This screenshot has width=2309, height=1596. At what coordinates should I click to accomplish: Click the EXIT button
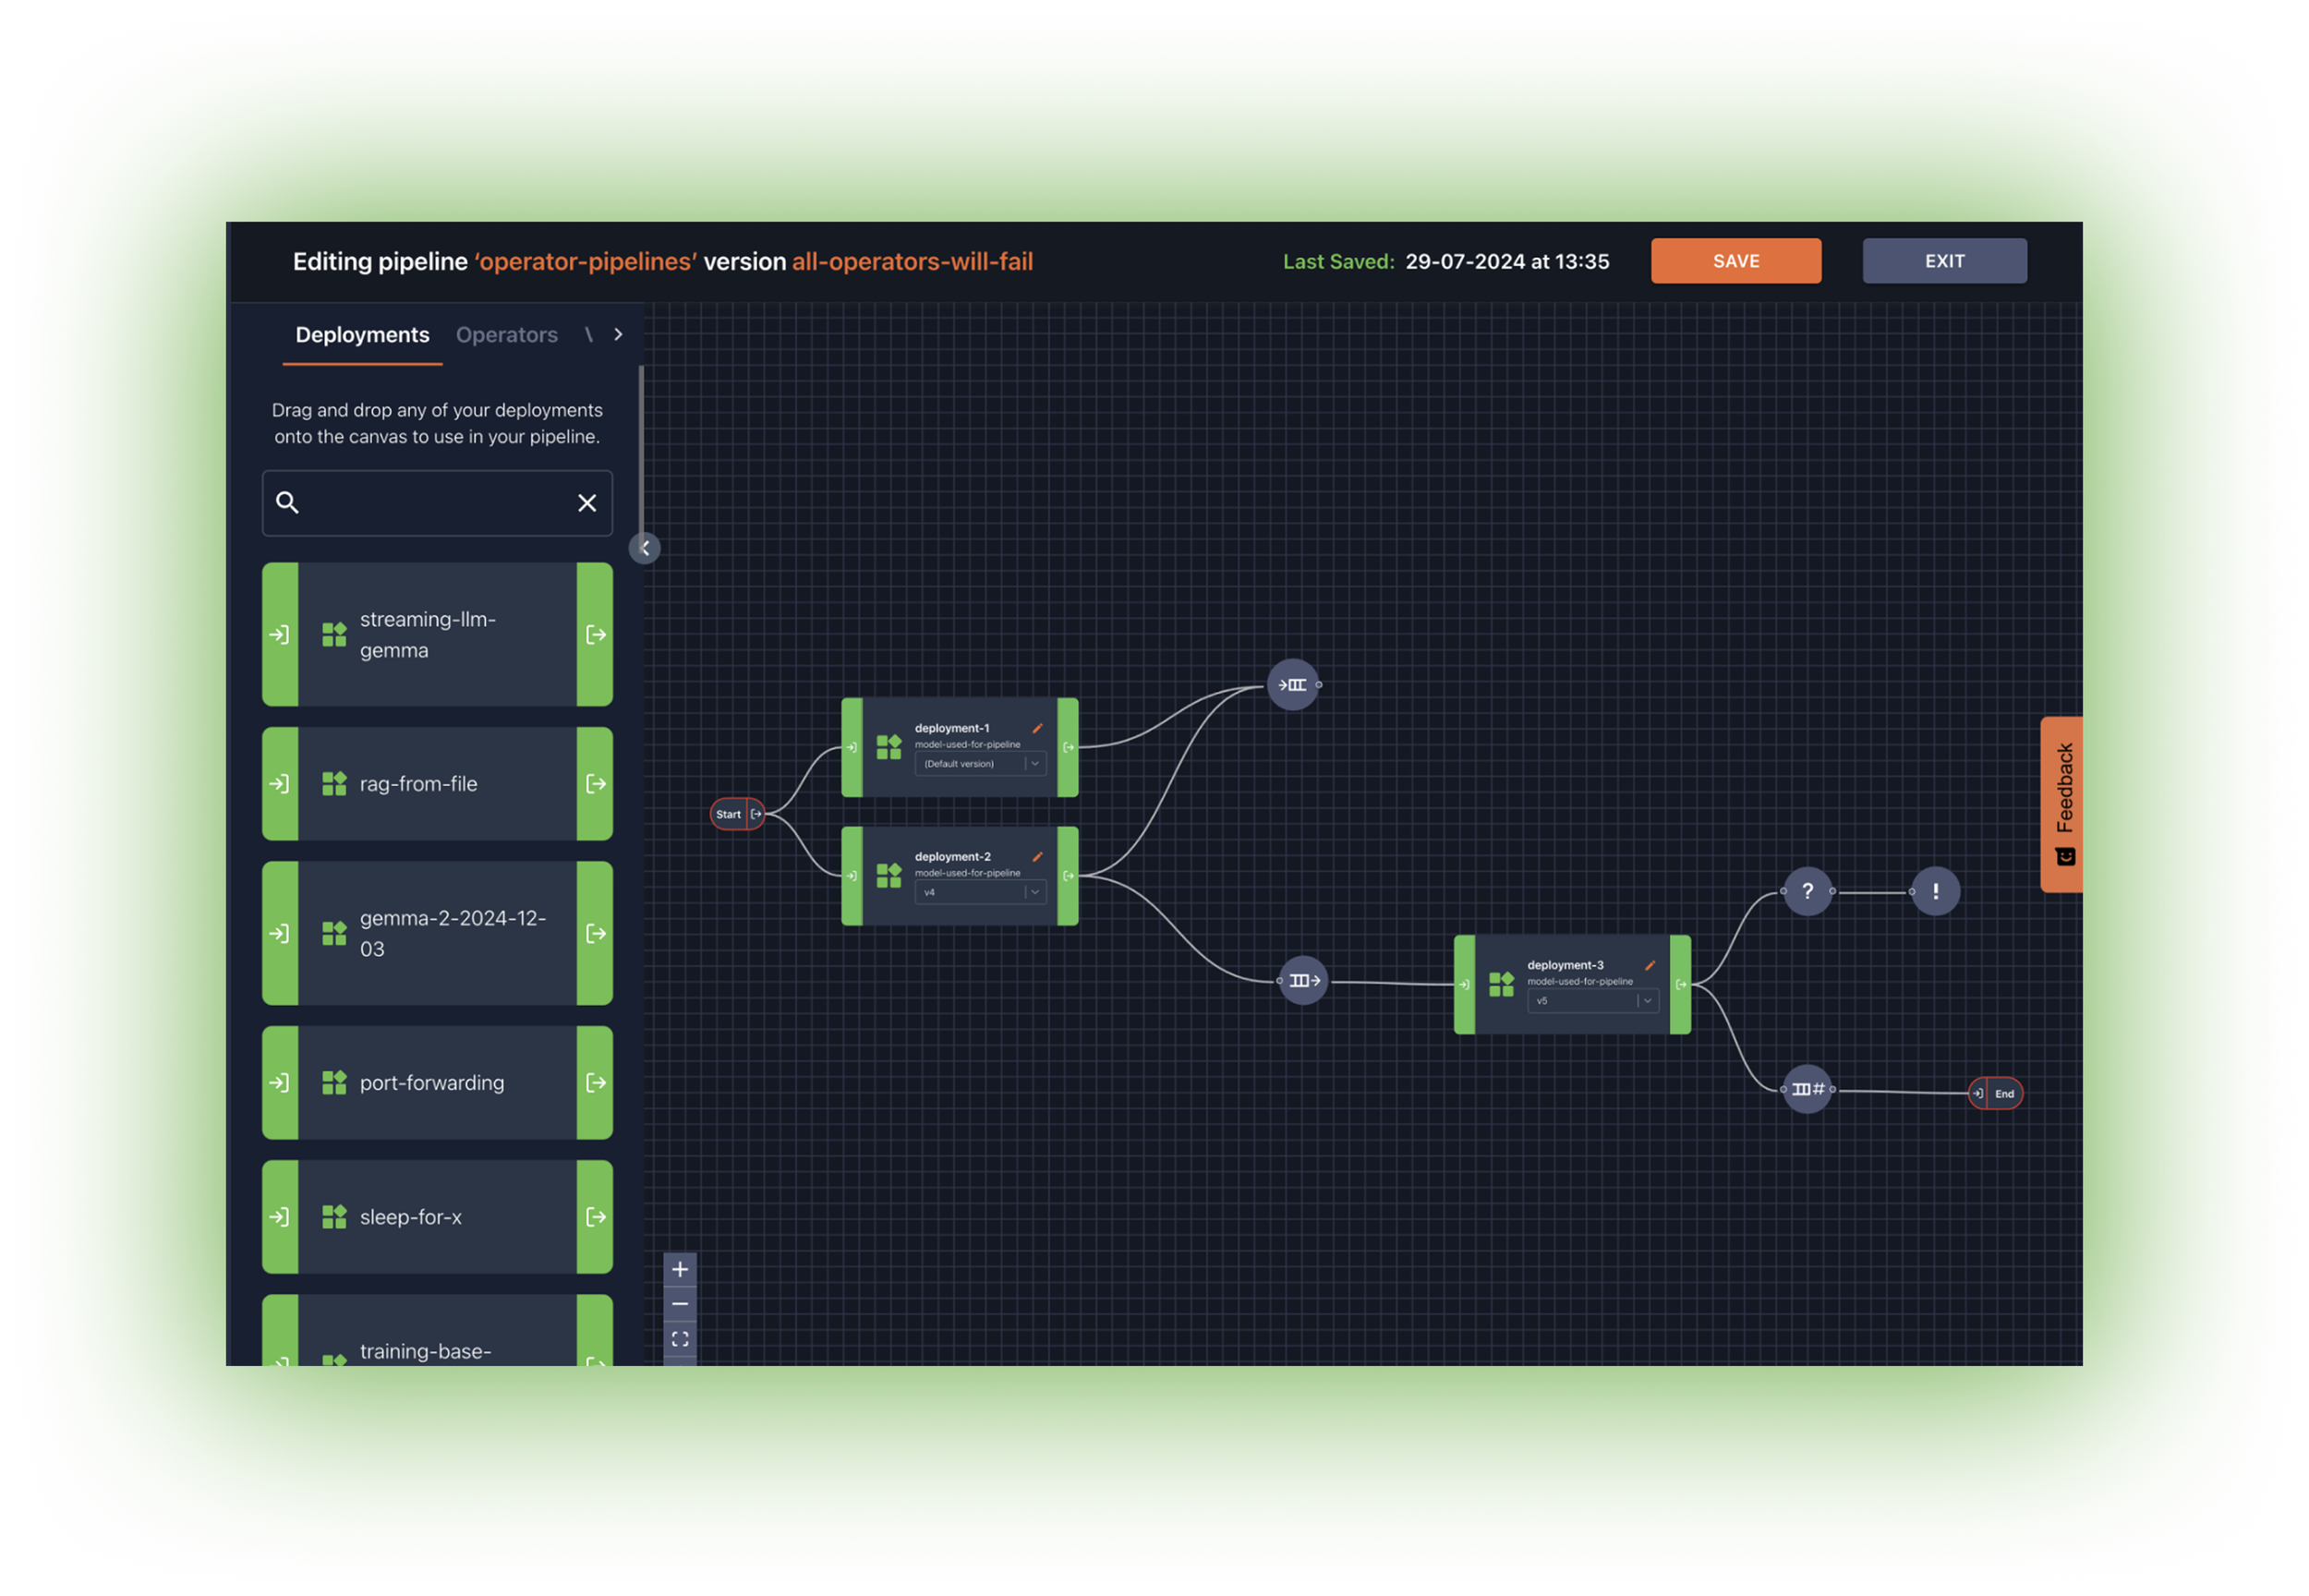(x=1943, y=261)
